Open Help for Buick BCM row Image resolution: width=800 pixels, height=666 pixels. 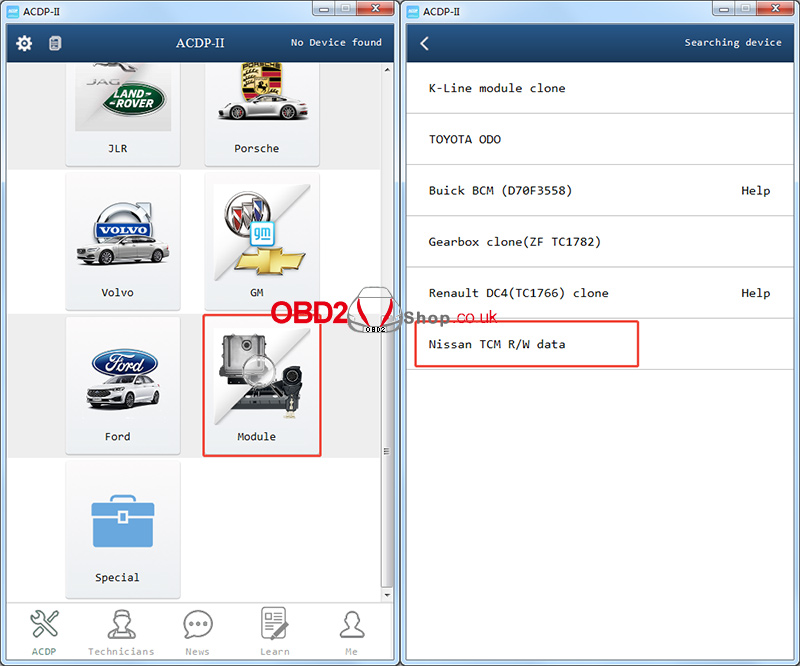tap(755, 190)
